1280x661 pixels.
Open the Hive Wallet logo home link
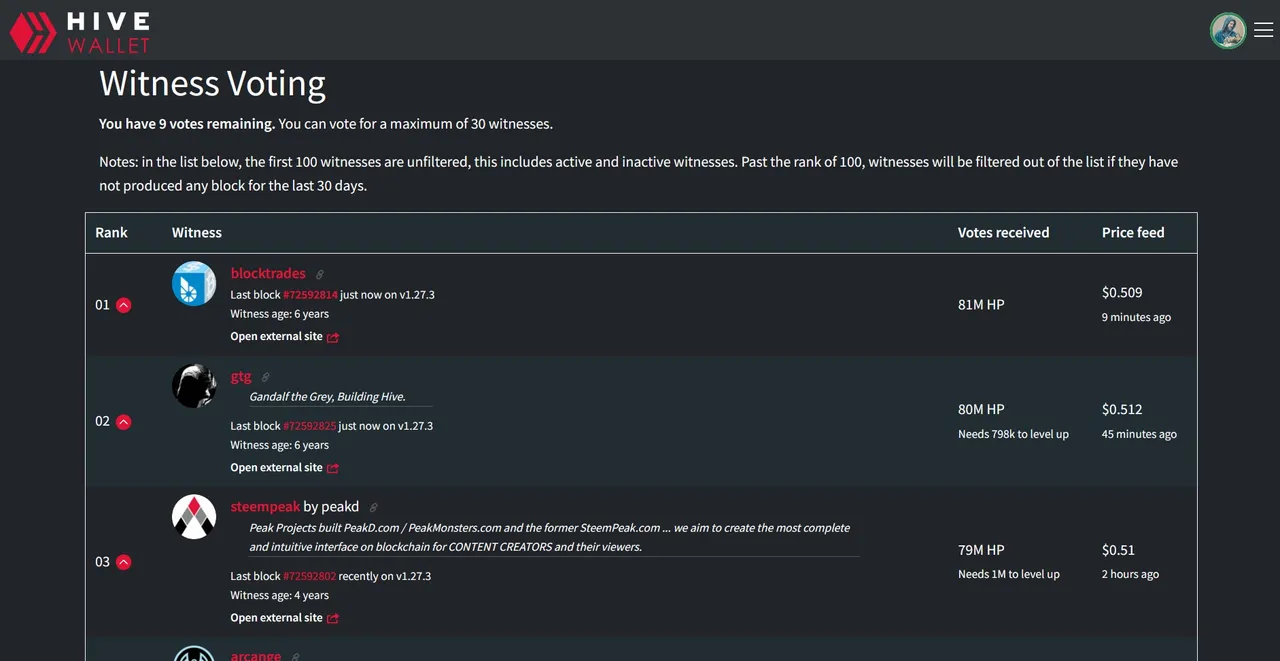pos(79,30)
